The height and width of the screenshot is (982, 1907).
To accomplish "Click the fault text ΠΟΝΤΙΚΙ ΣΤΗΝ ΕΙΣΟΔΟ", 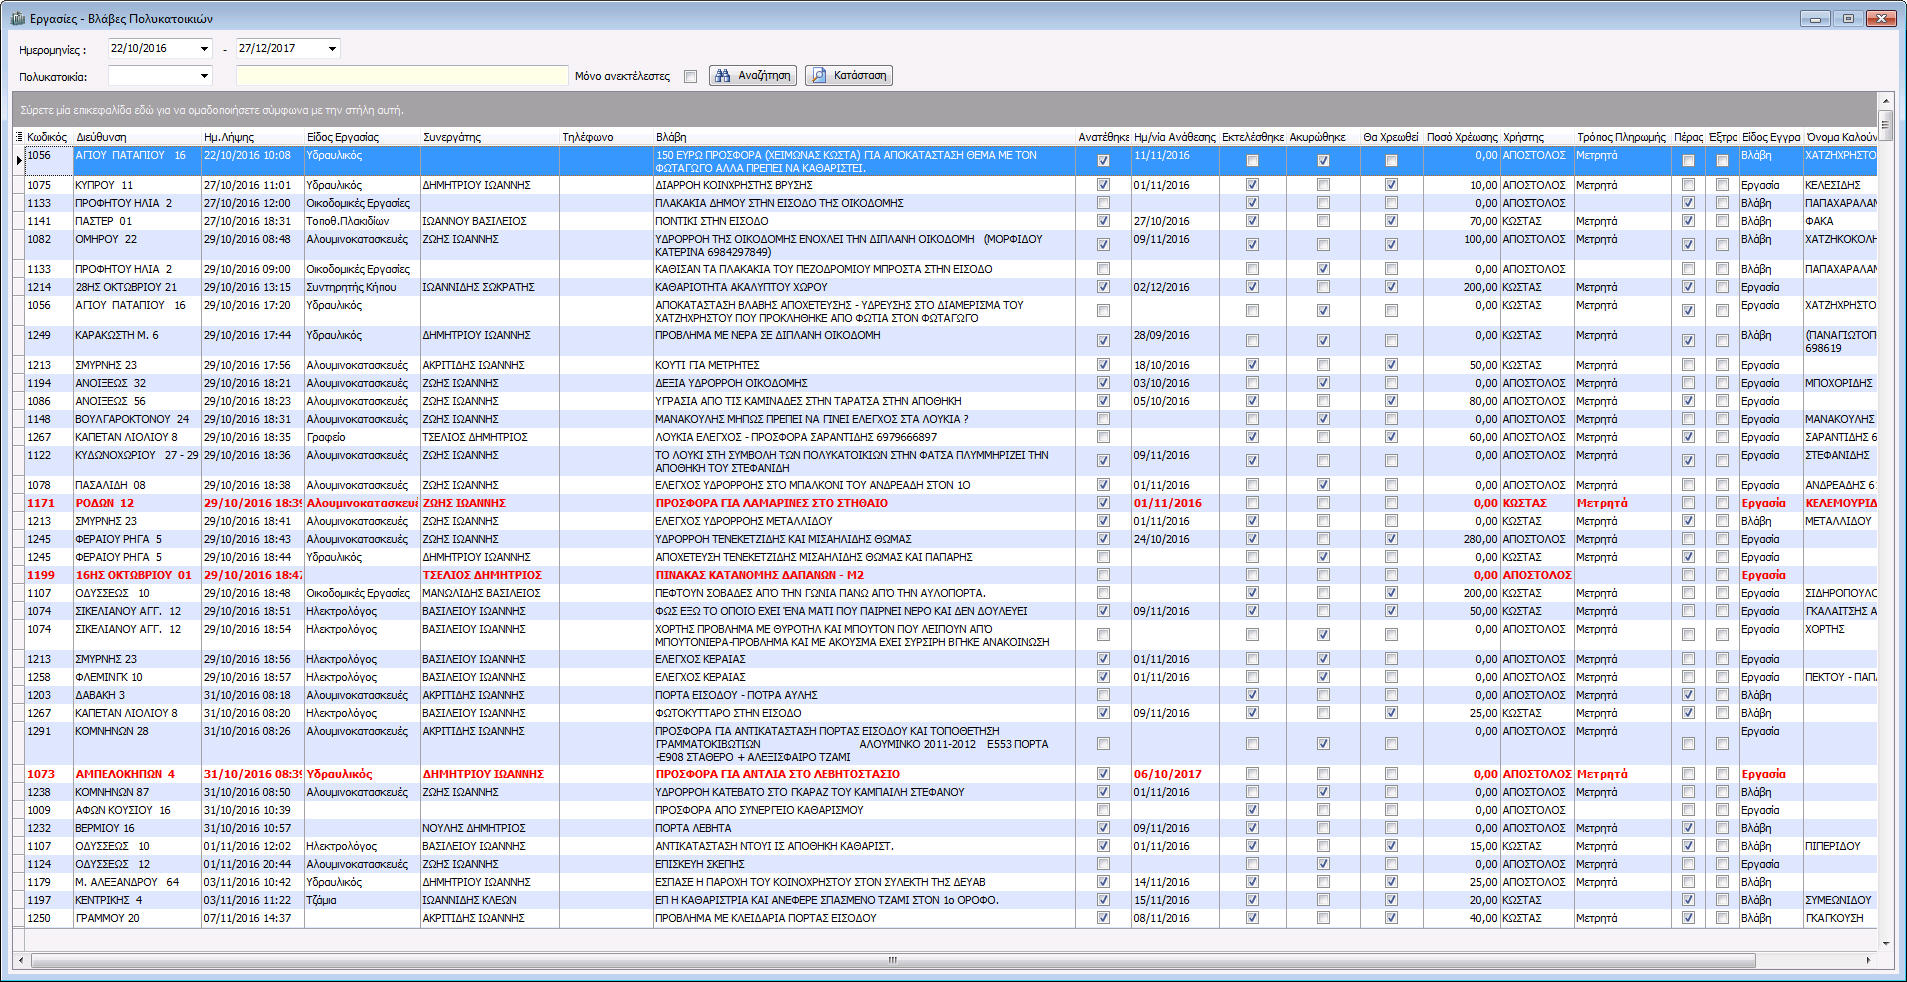I will [712, 221].
